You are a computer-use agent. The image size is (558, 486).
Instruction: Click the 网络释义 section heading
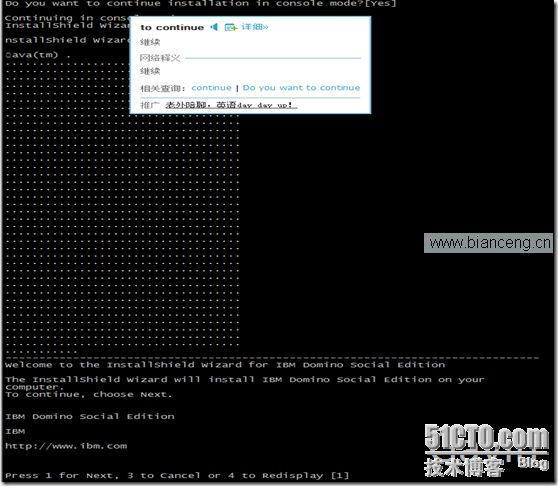click(x=160, y=58)
